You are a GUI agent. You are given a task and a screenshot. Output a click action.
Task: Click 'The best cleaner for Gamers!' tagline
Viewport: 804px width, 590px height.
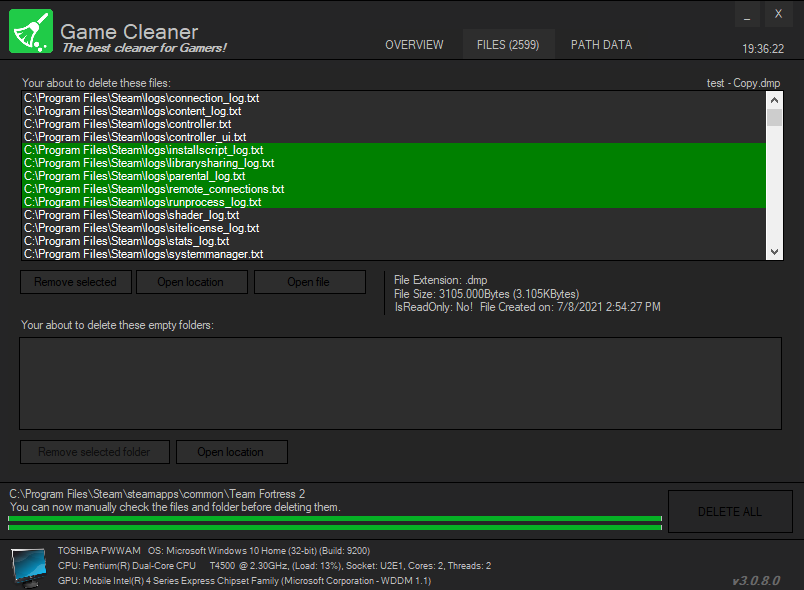pos(144,48)
